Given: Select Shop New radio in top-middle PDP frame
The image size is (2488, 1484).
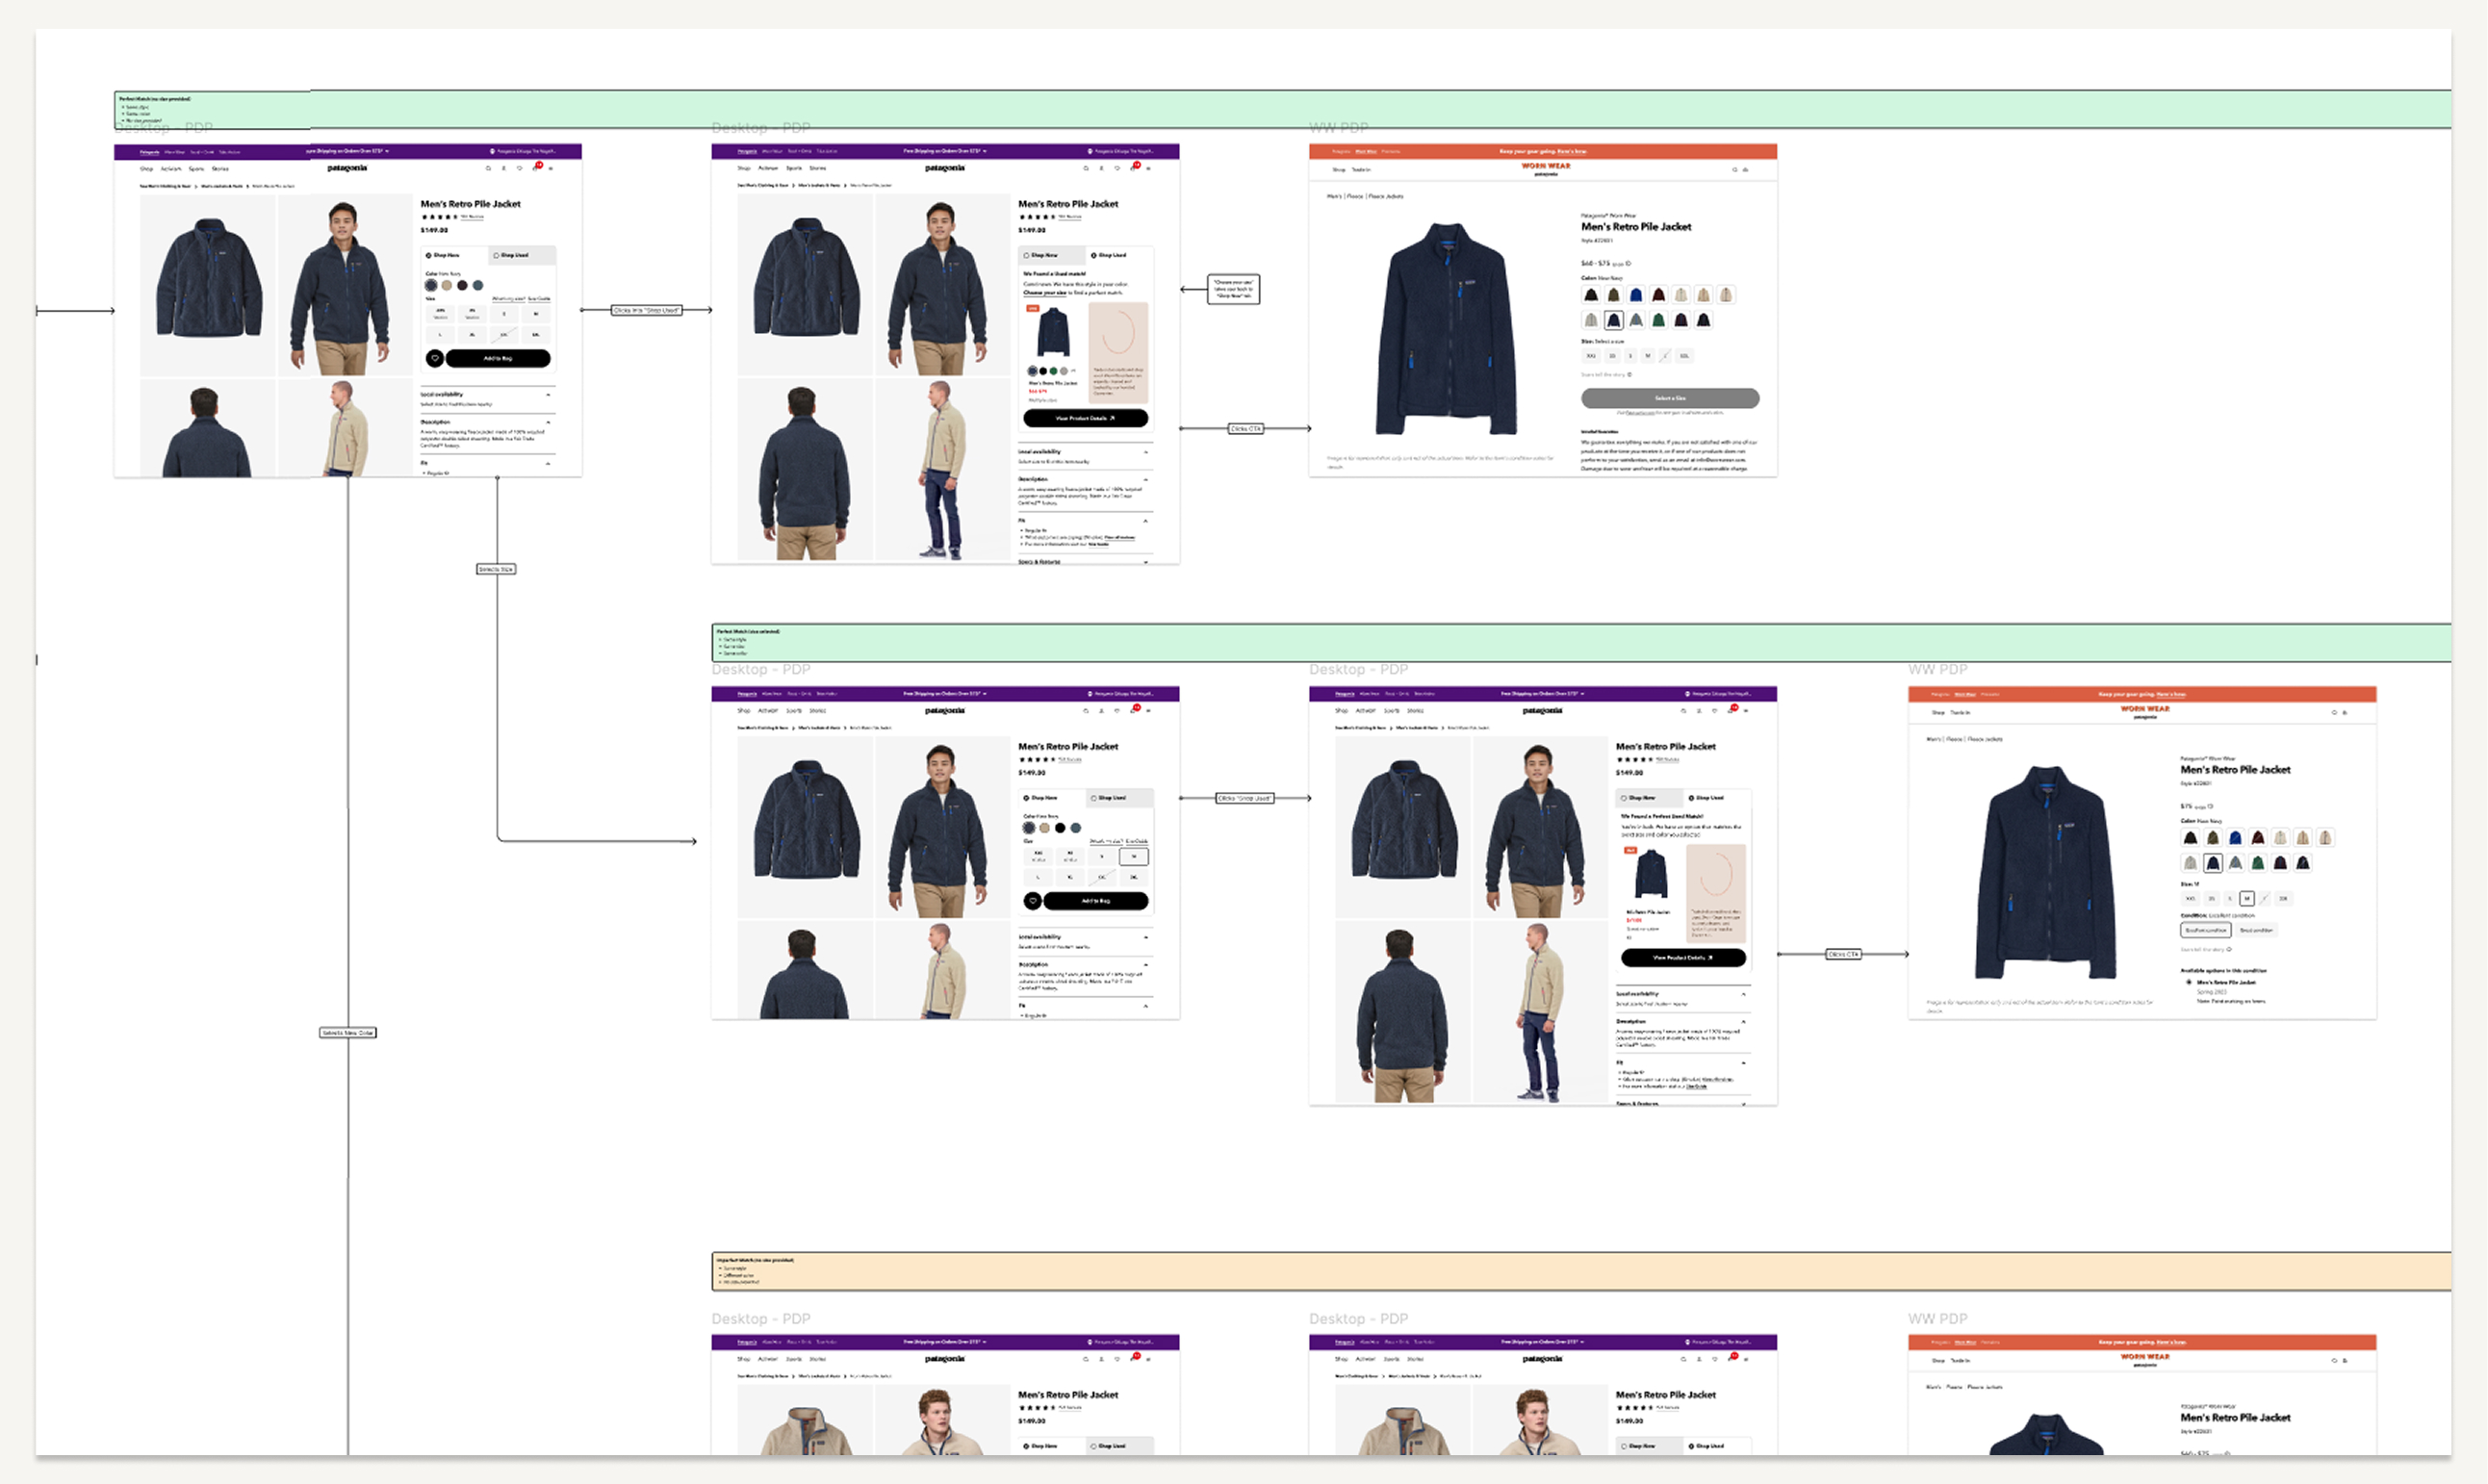Looking at the screenshot, I should [x=1026, y=255].
